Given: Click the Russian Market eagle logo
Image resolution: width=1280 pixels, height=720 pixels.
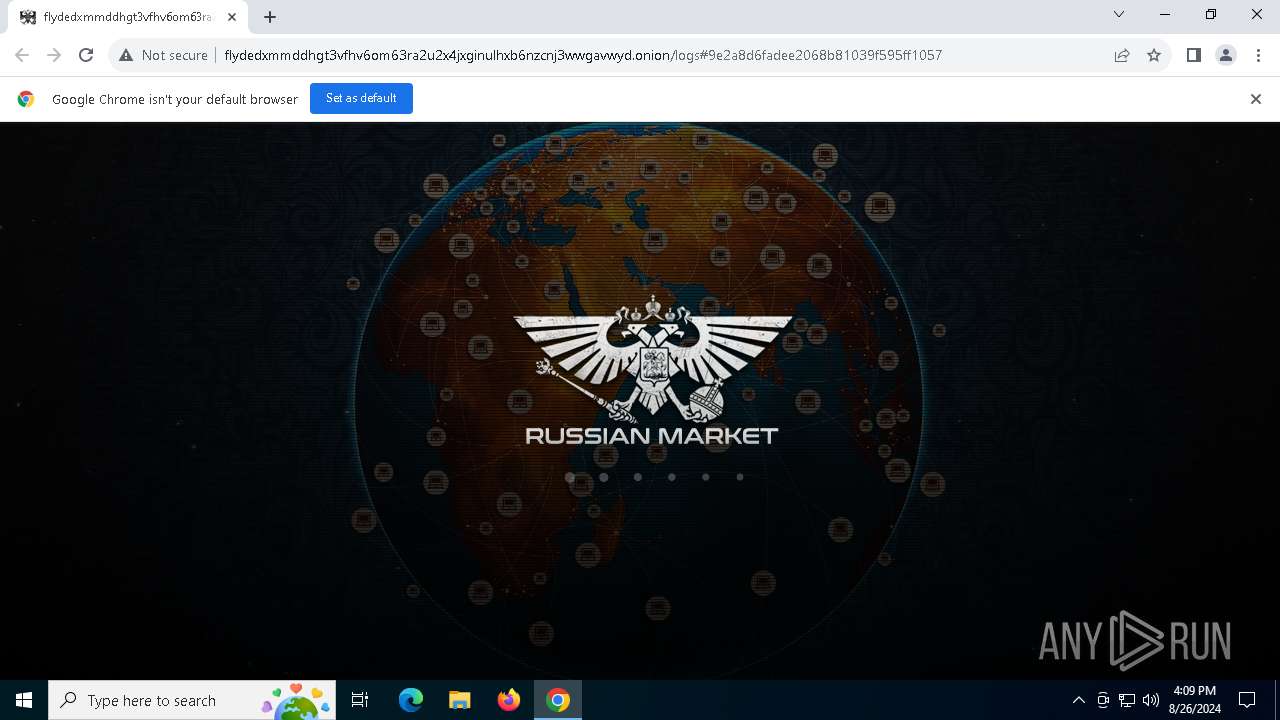Looking at the screenshot, I should pos(652,357).
